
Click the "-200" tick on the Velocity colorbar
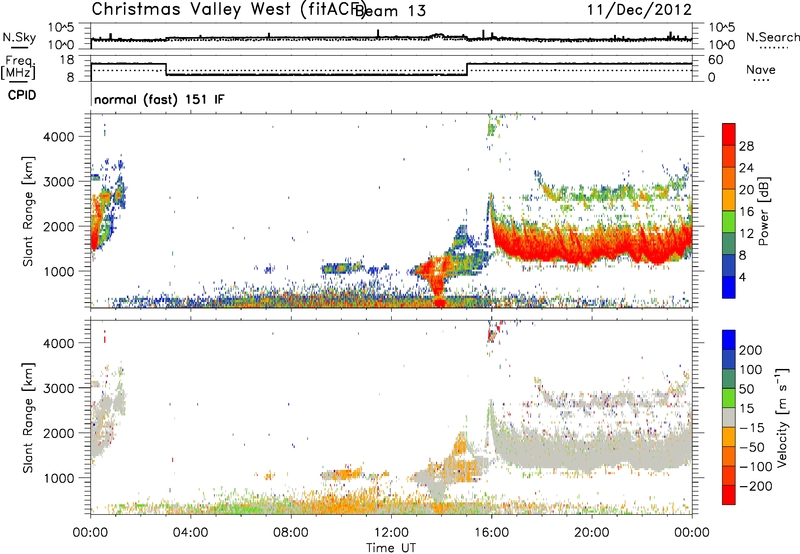coord(755,487)
